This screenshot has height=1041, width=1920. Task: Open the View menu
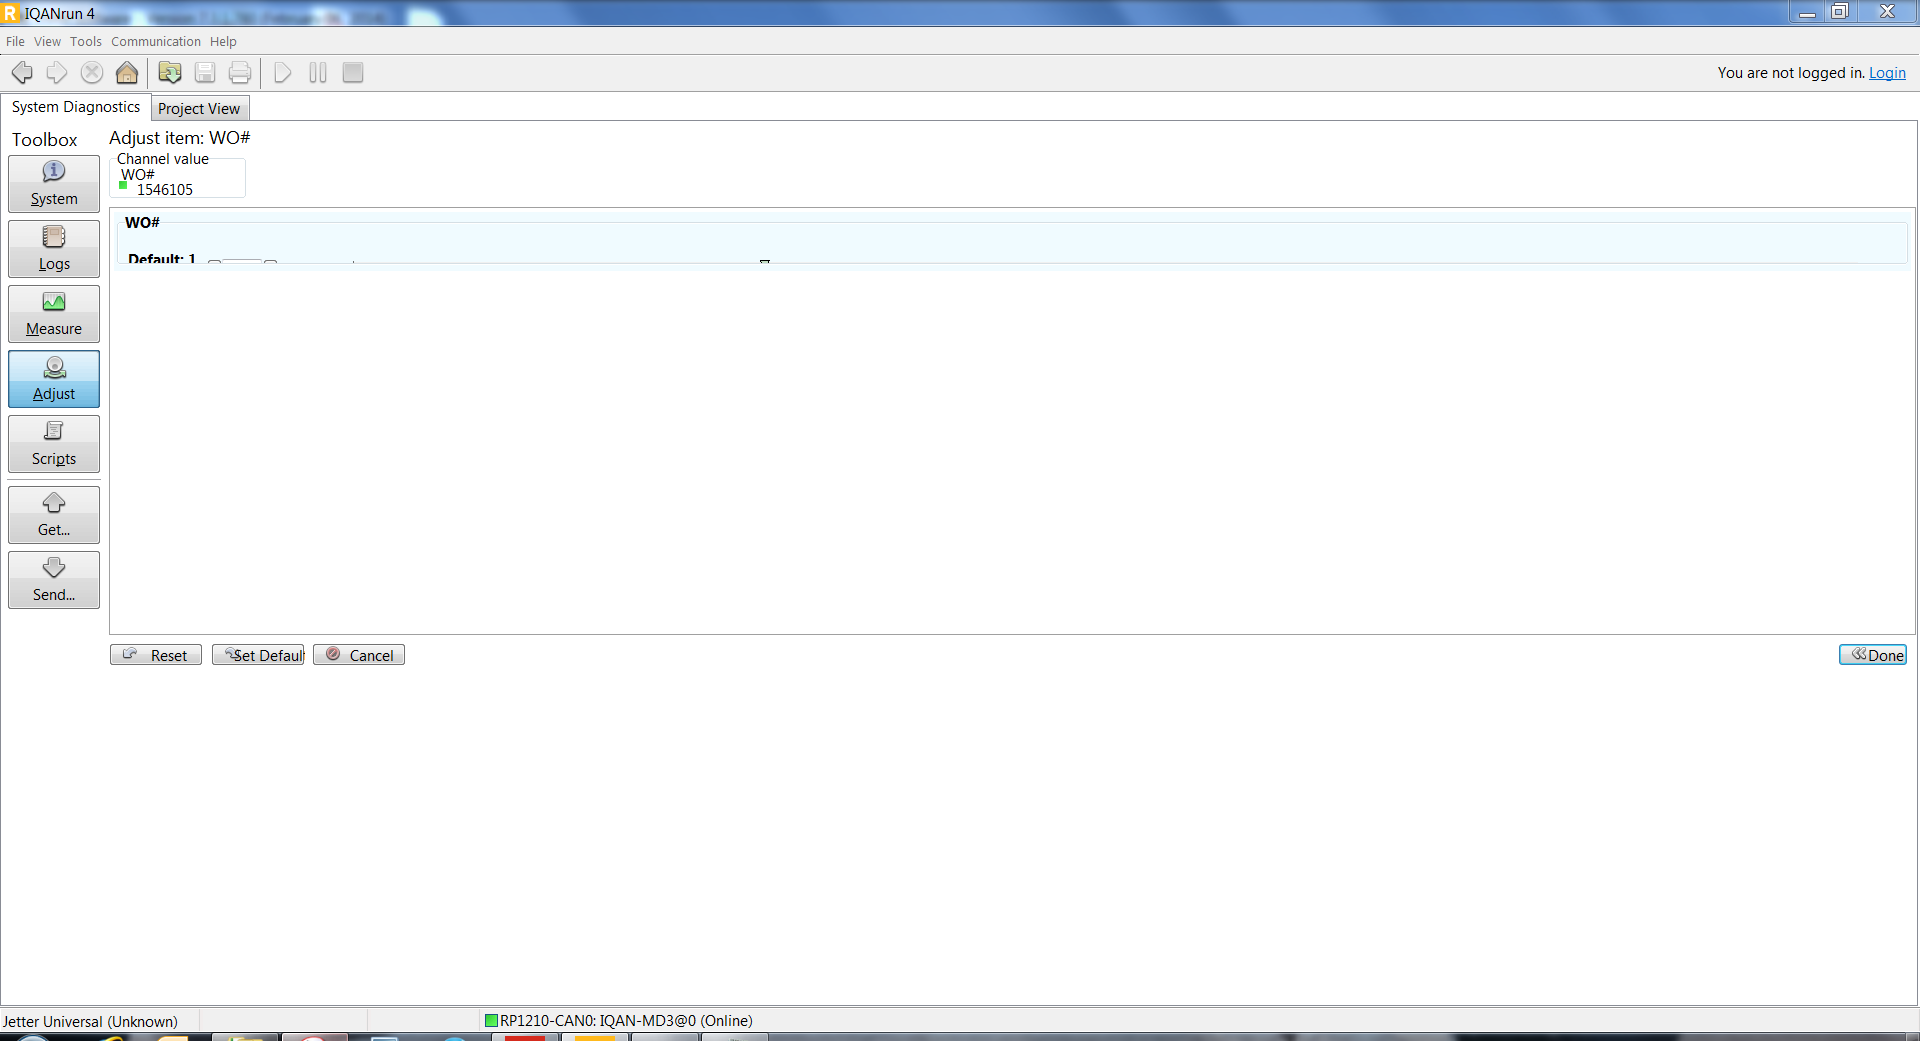47,41
